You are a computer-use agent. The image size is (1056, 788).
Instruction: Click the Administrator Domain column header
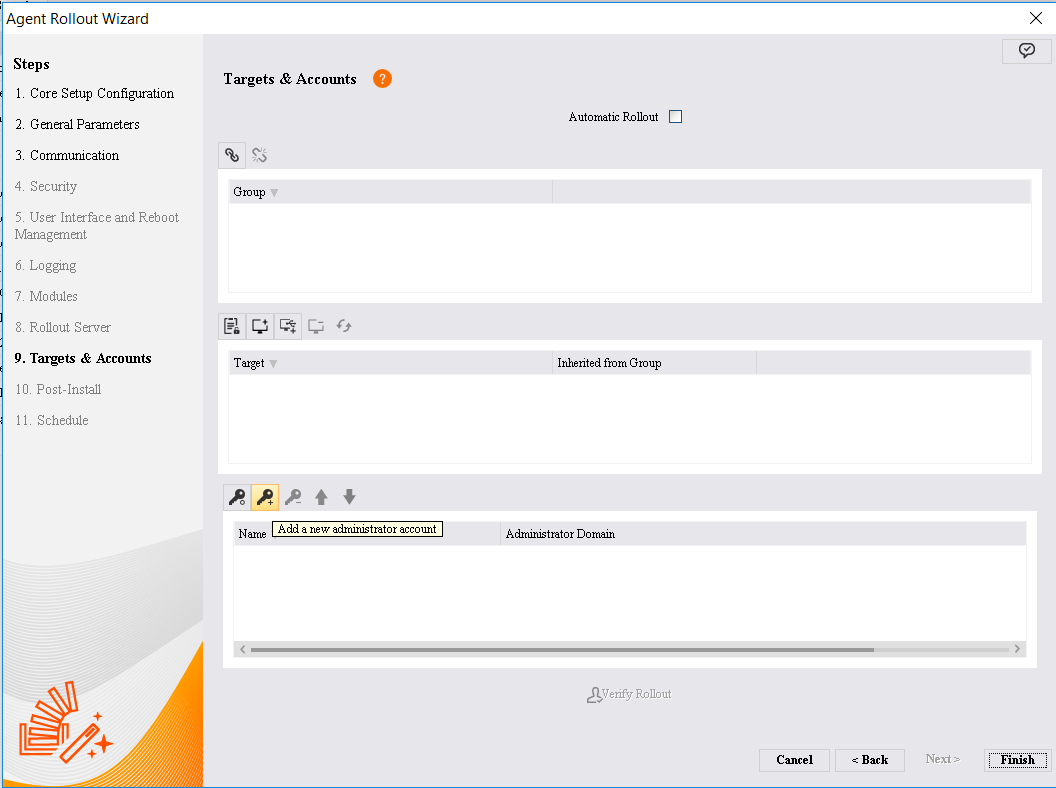coord(560,534)
